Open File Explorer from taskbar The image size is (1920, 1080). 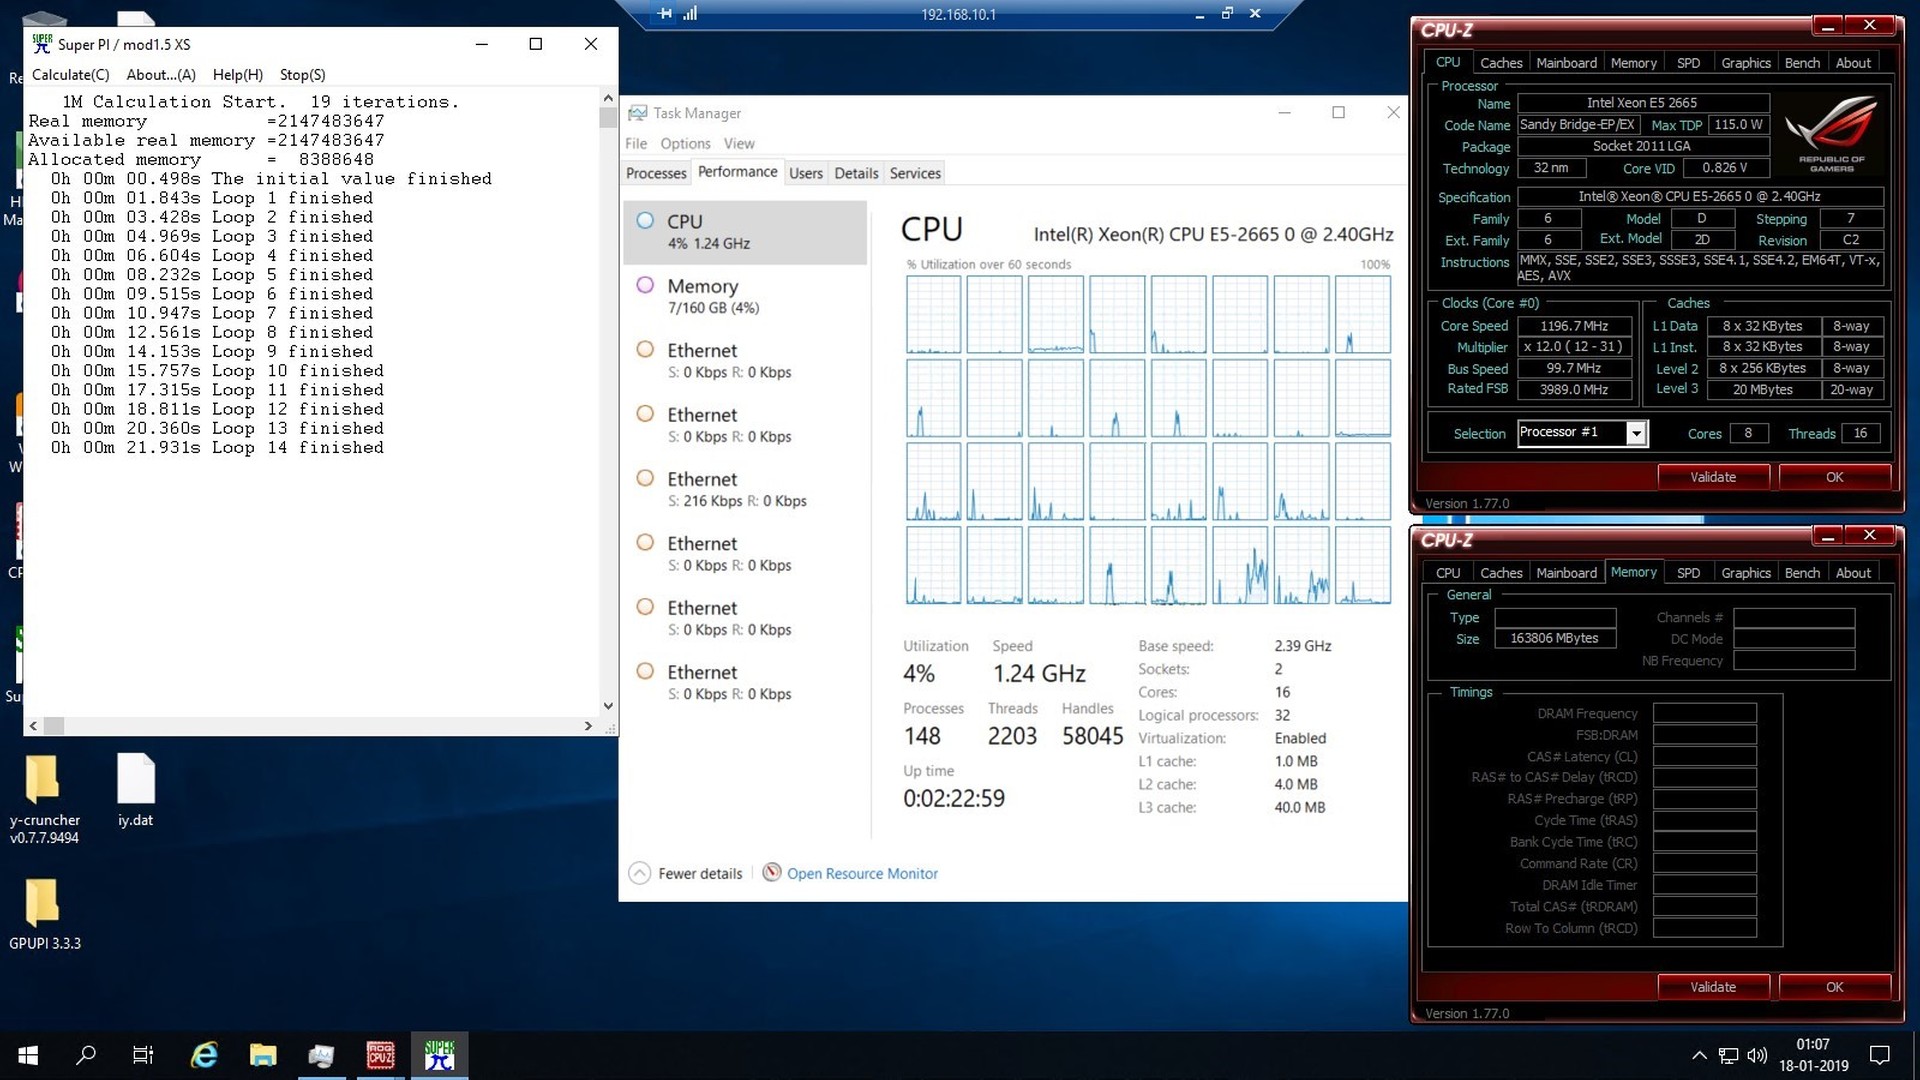pyautogui.click(x=263, y=1055)
